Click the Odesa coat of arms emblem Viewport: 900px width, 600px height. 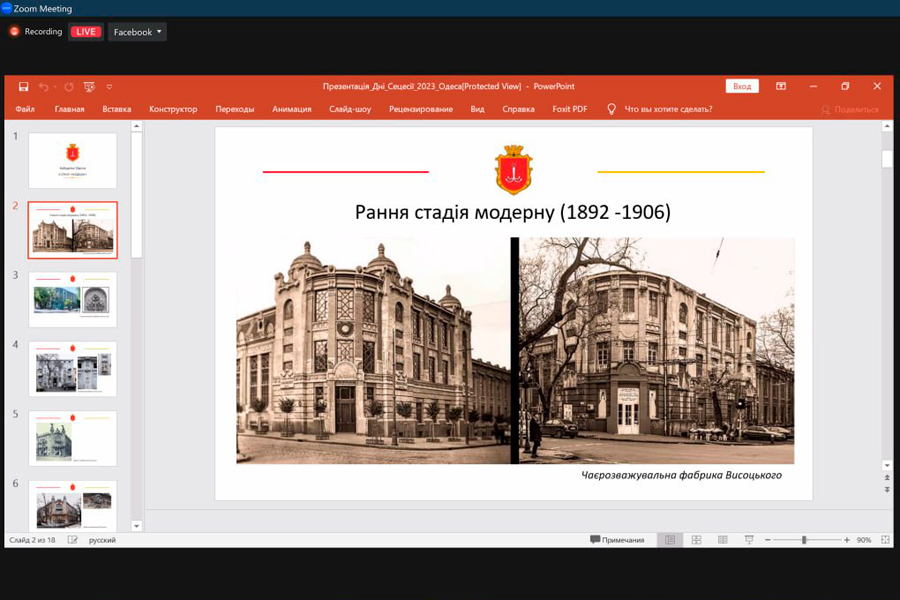(x=514, y=170)
